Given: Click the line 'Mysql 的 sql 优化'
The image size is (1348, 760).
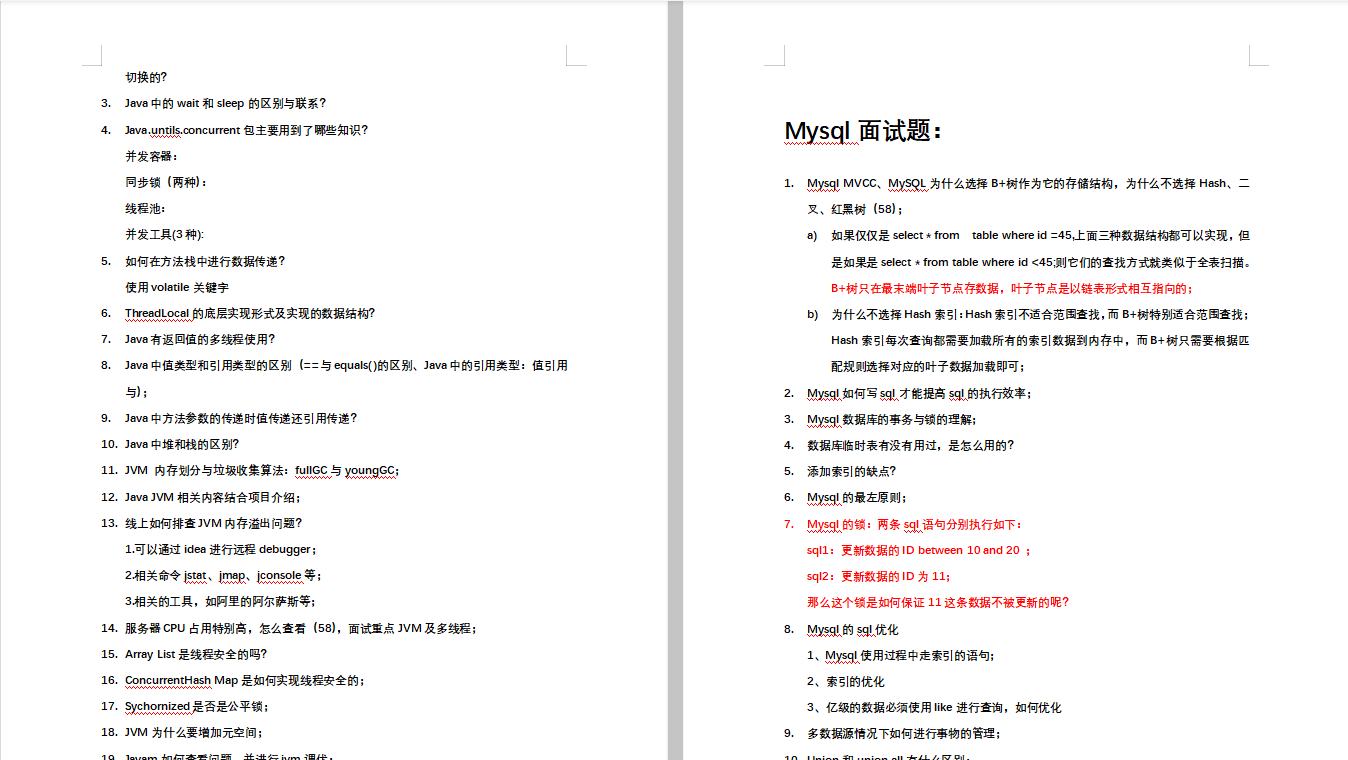Looking at the screenshot, I should coord(853,629).
